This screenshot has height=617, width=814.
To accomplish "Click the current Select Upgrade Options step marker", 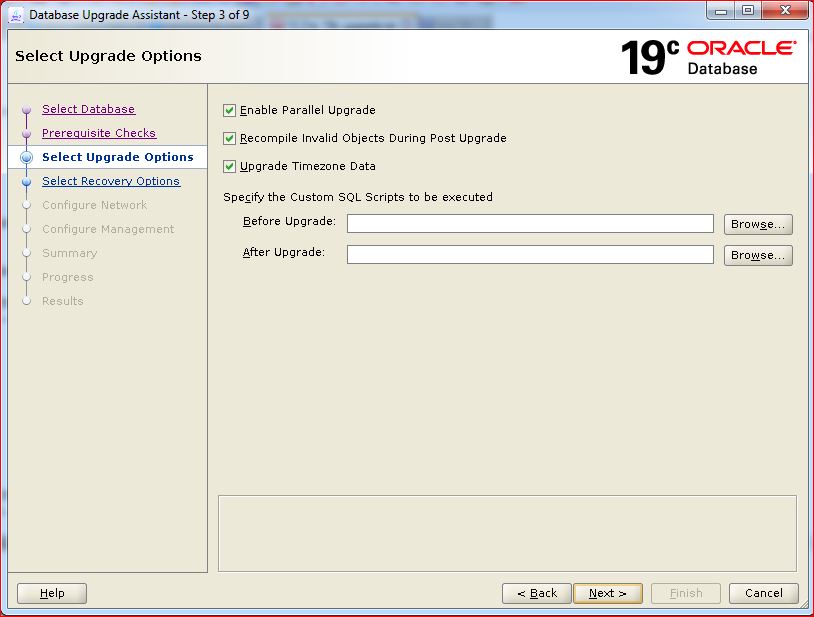I will click(27, 158).
